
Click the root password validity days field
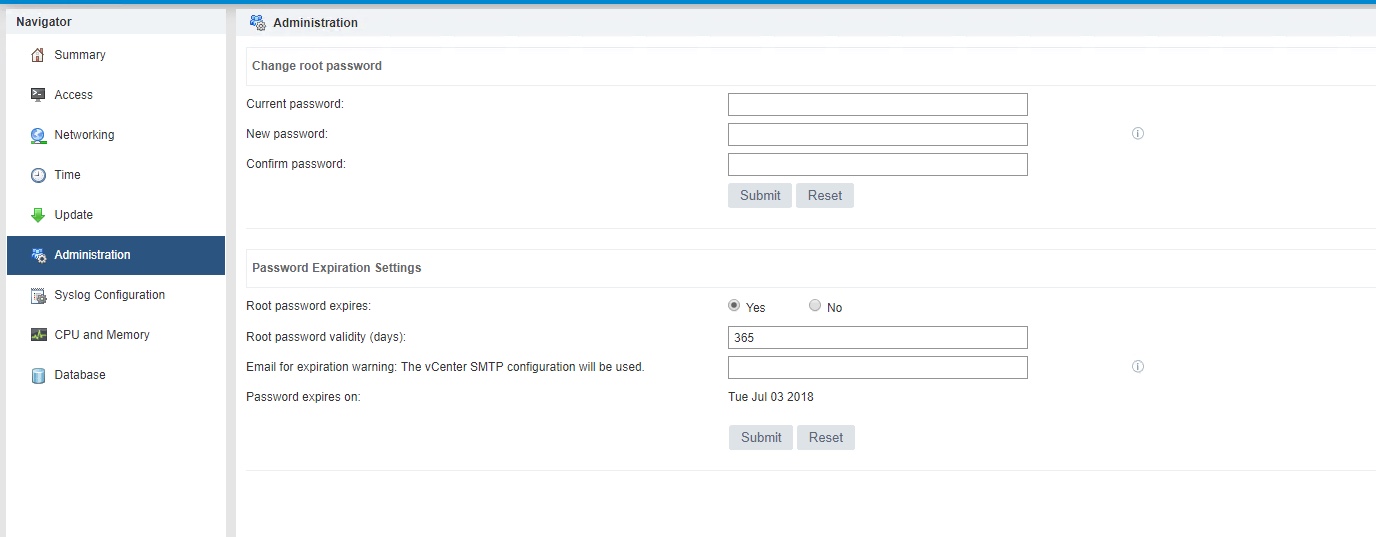point(877,338)
